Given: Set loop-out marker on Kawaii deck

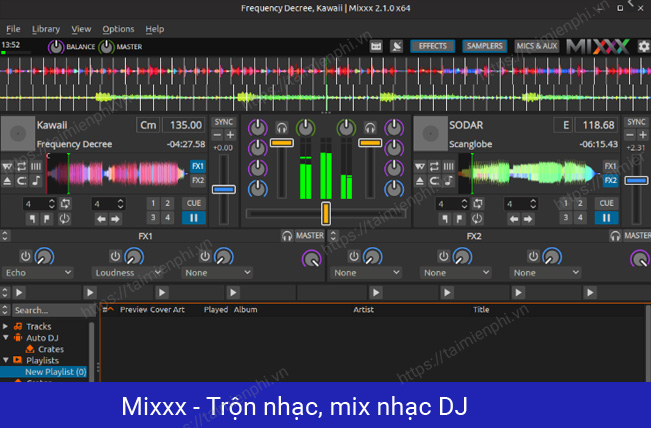Looking at the screenshot, I should click(x=47, y=218).
